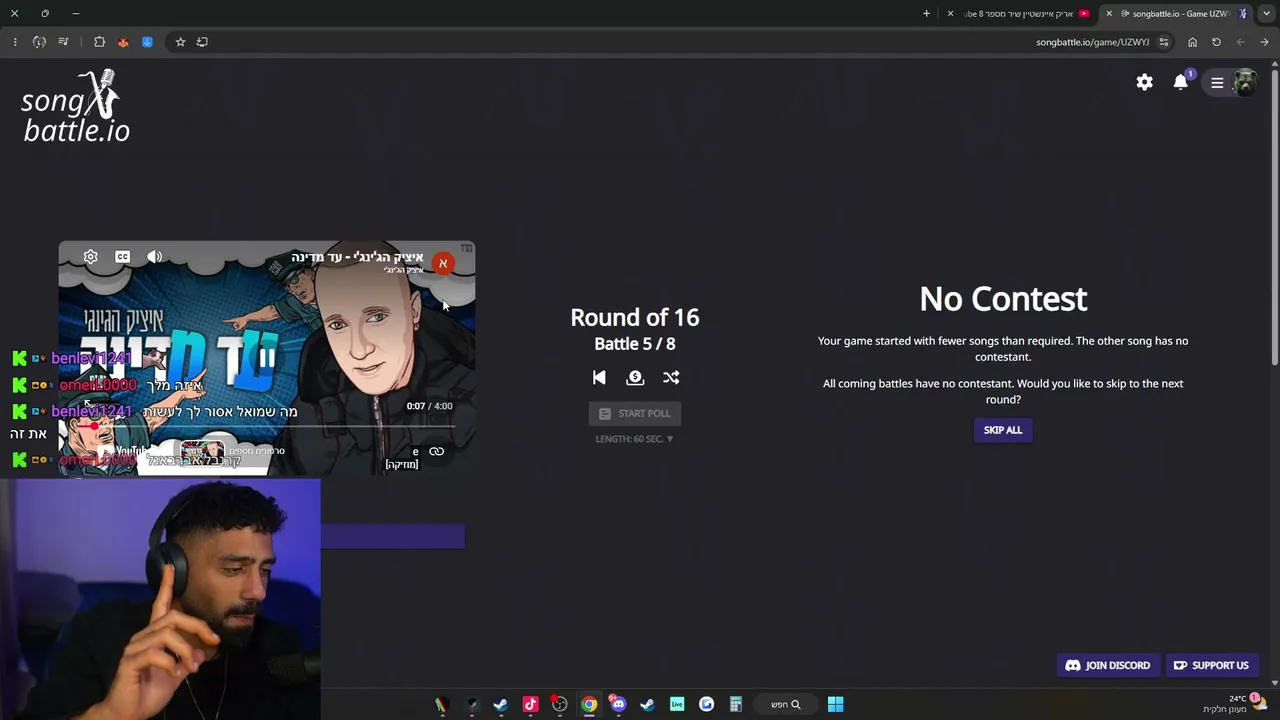The image size is (1280, 720).
Task: Click the page vertical scrollbar
Action: click(x=1275, y=216)
